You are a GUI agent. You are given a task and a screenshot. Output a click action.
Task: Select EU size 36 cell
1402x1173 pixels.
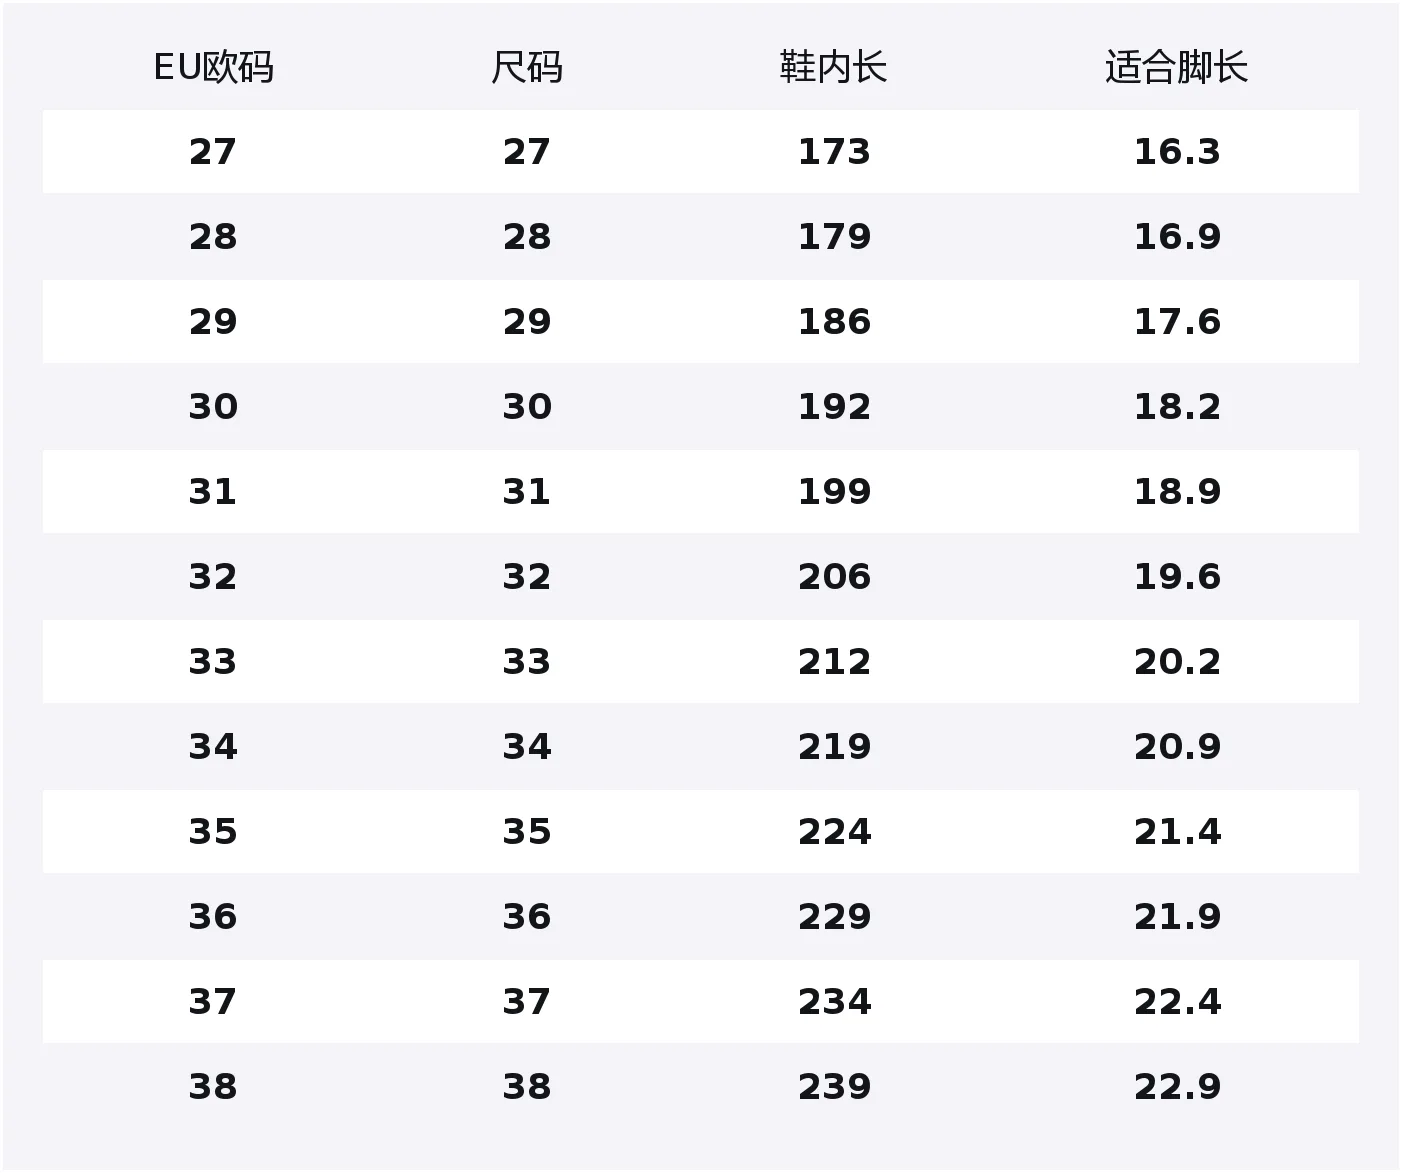point(213,917)
